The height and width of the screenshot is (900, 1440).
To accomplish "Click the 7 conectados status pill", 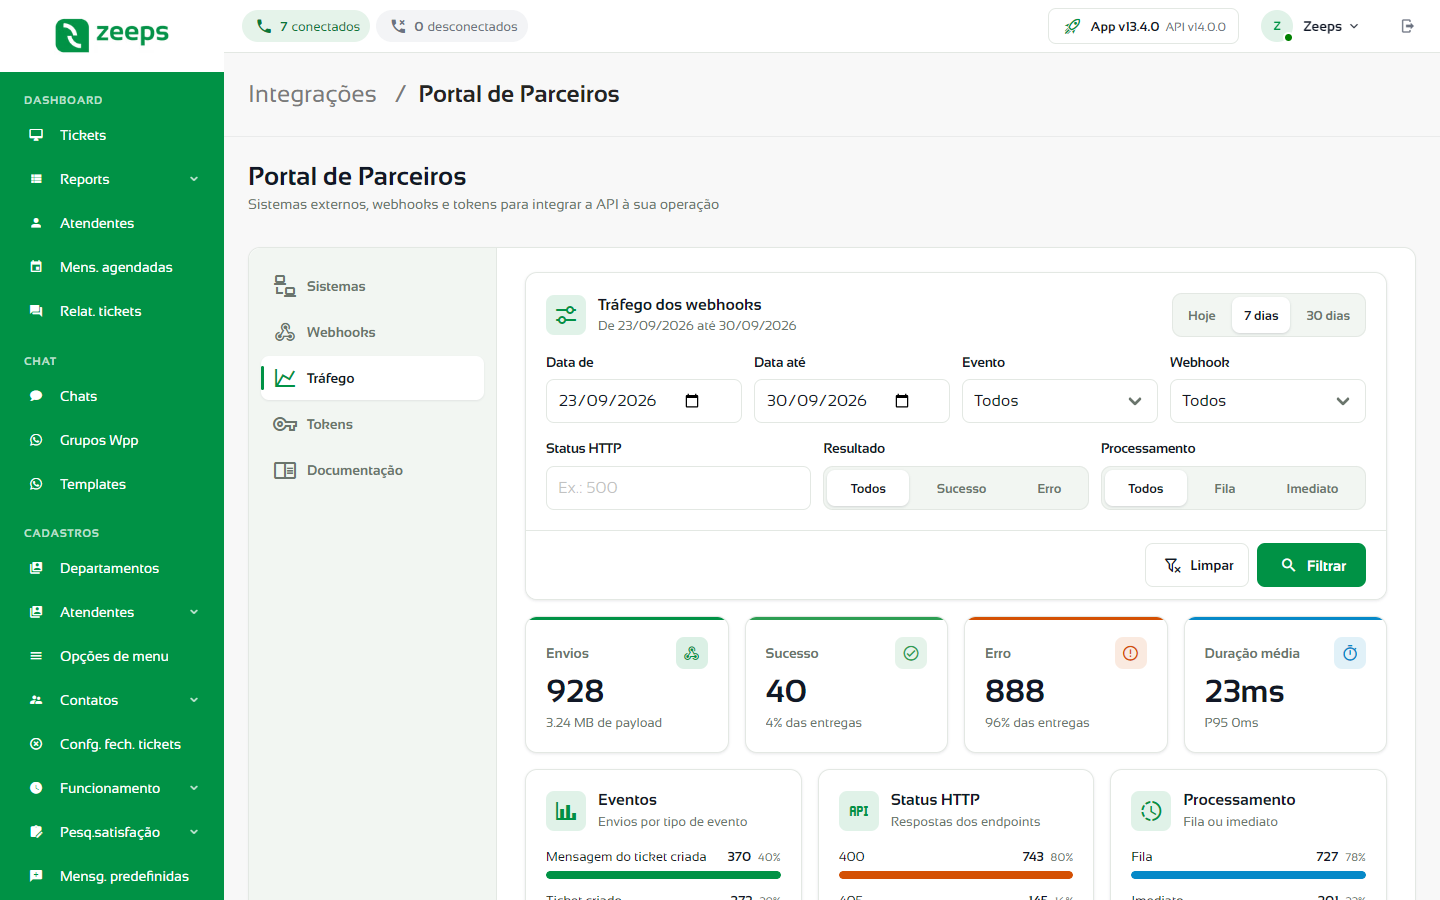I will point(306,26).
